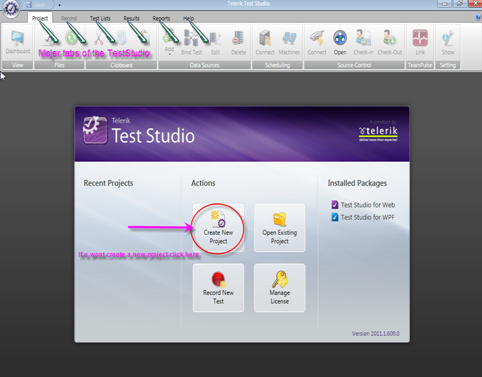482x377 pixels.
Task: Switch to the Project ribbon tab
Action: pos(40,18)
